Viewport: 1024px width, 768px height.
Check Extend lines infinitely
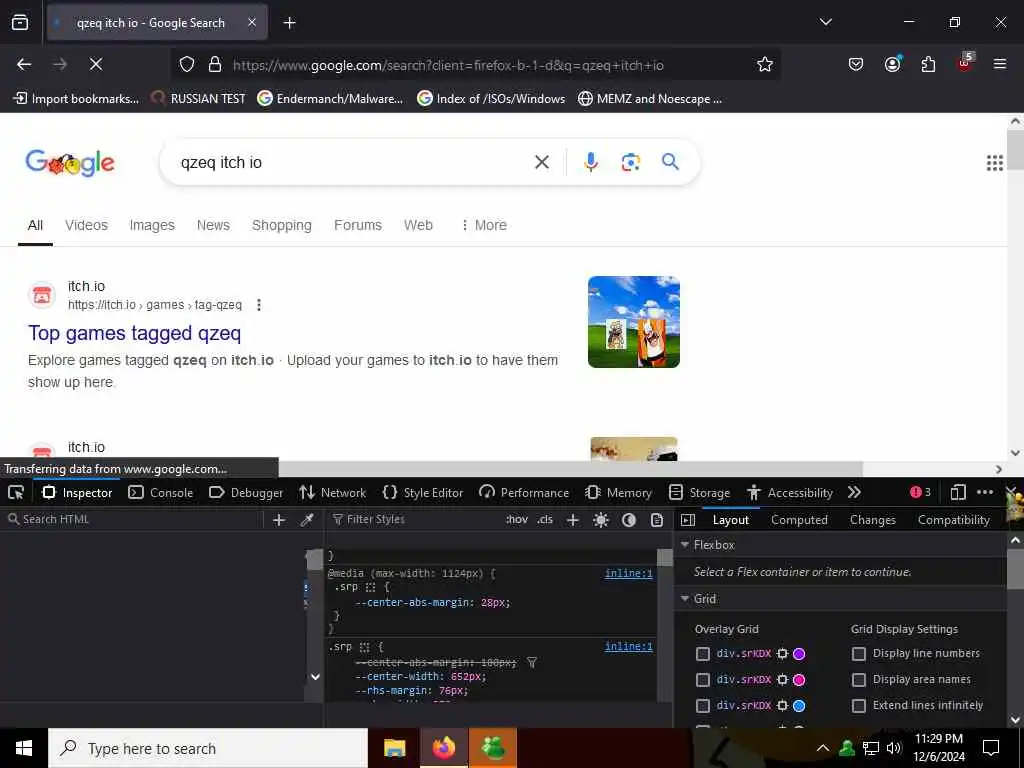(x=859, y=706)
